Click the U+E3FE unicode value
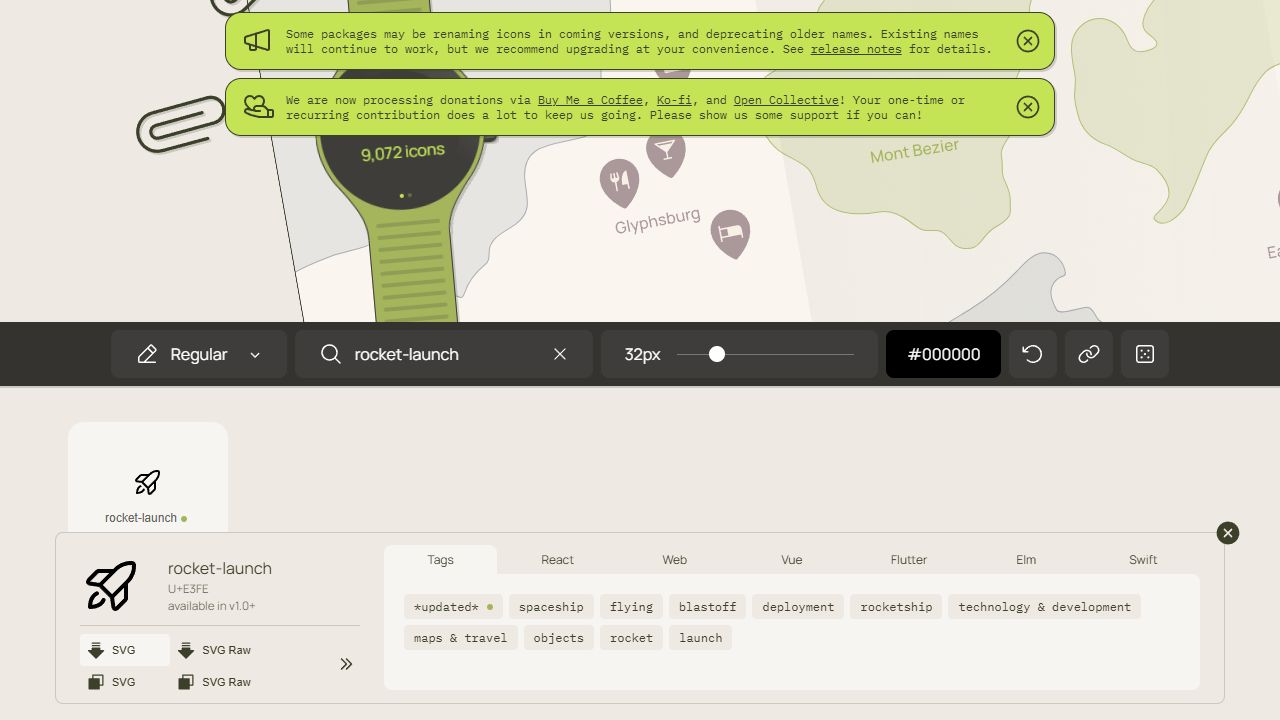 point(188,589)
